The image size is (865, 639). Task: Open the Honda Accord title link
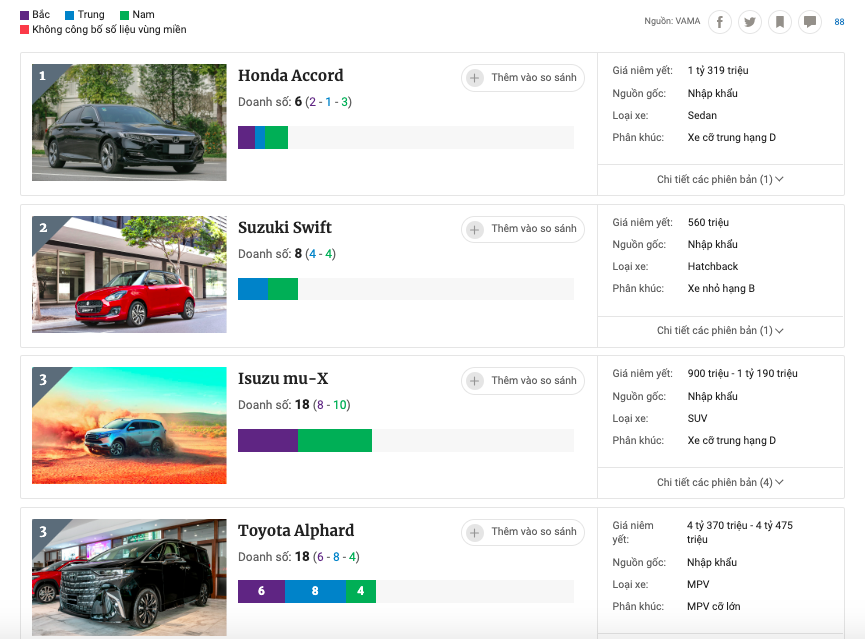click(x=291, y=76)
